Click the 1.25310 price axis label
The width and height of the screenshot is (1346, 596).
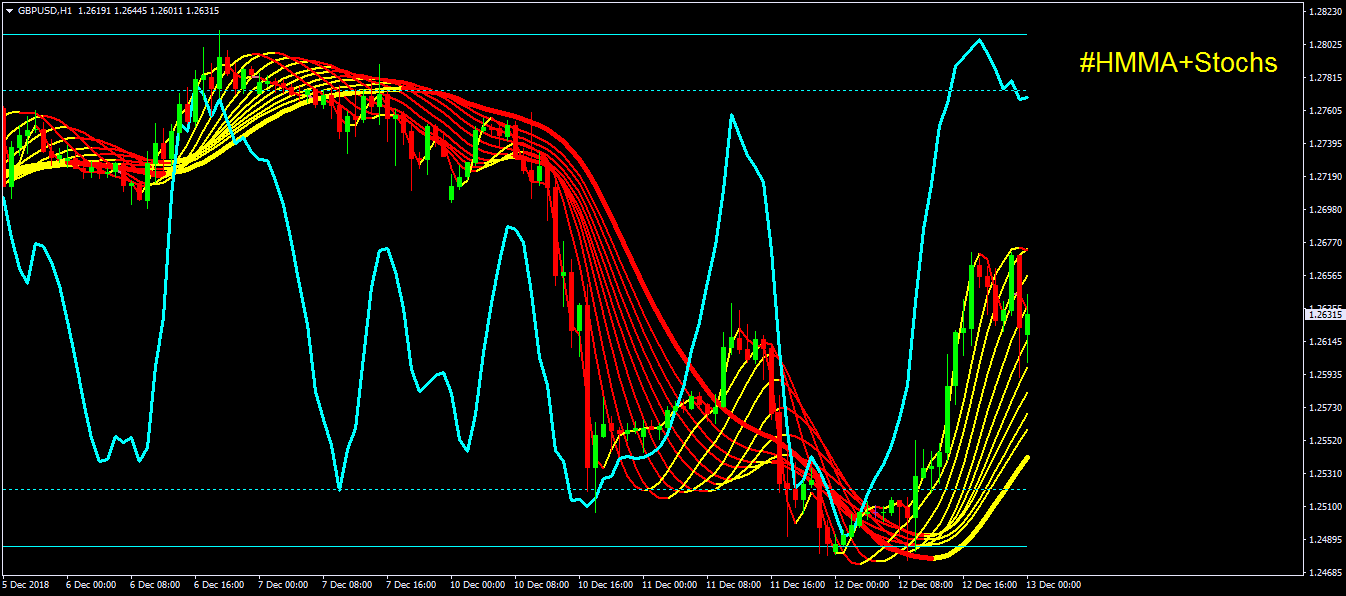pyautogui.click(x=1326, y=474)
